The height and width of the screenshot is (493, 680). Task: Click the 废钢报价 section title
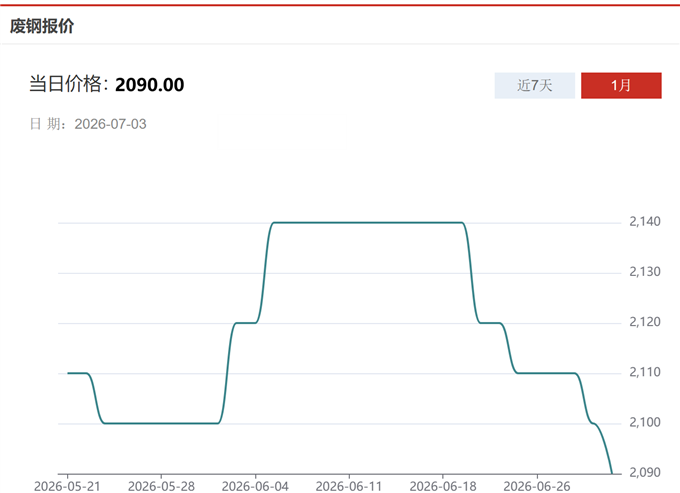pyautogui.click(x=42, y=26)
